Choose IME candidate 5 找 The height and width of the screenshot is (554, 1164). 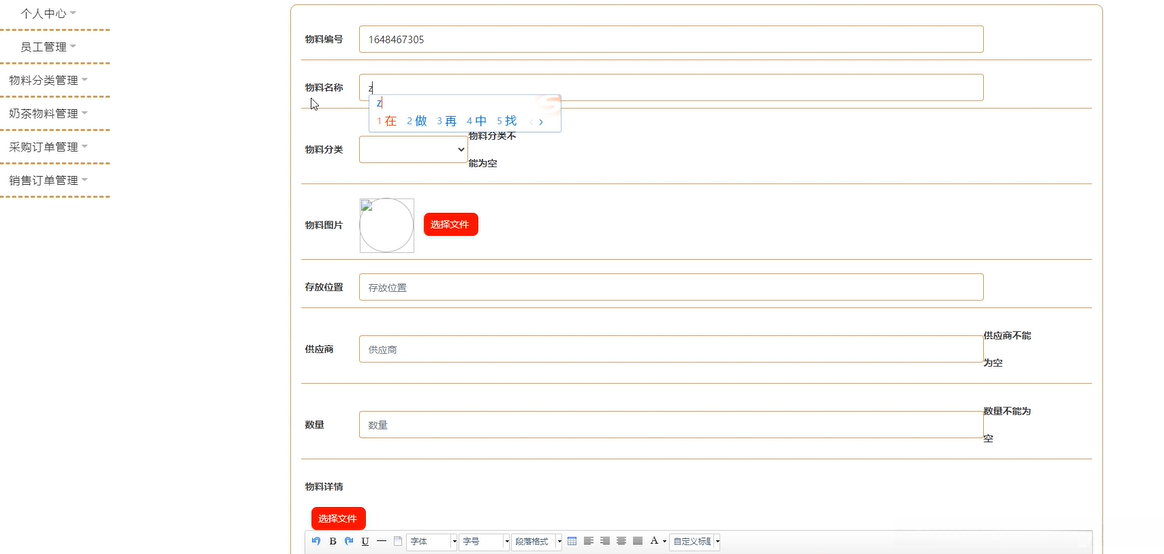(507, 121)
